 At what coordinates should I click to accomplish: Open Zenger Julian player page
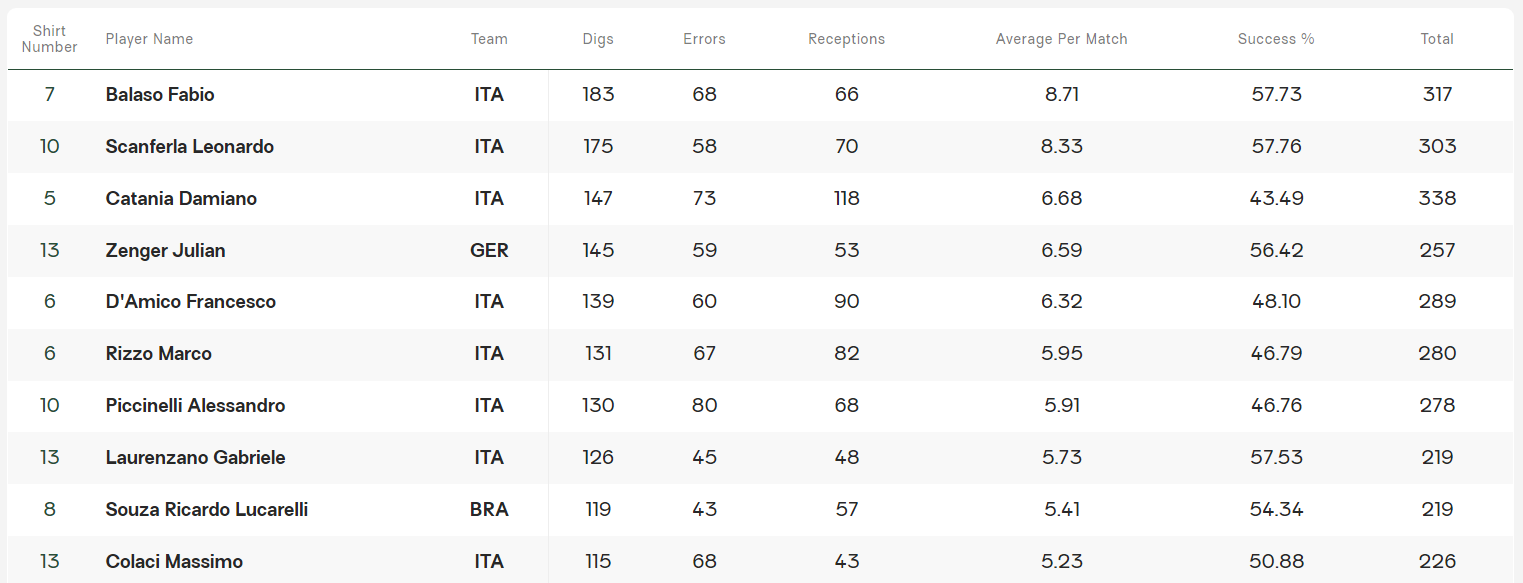(x=165, y=251)
